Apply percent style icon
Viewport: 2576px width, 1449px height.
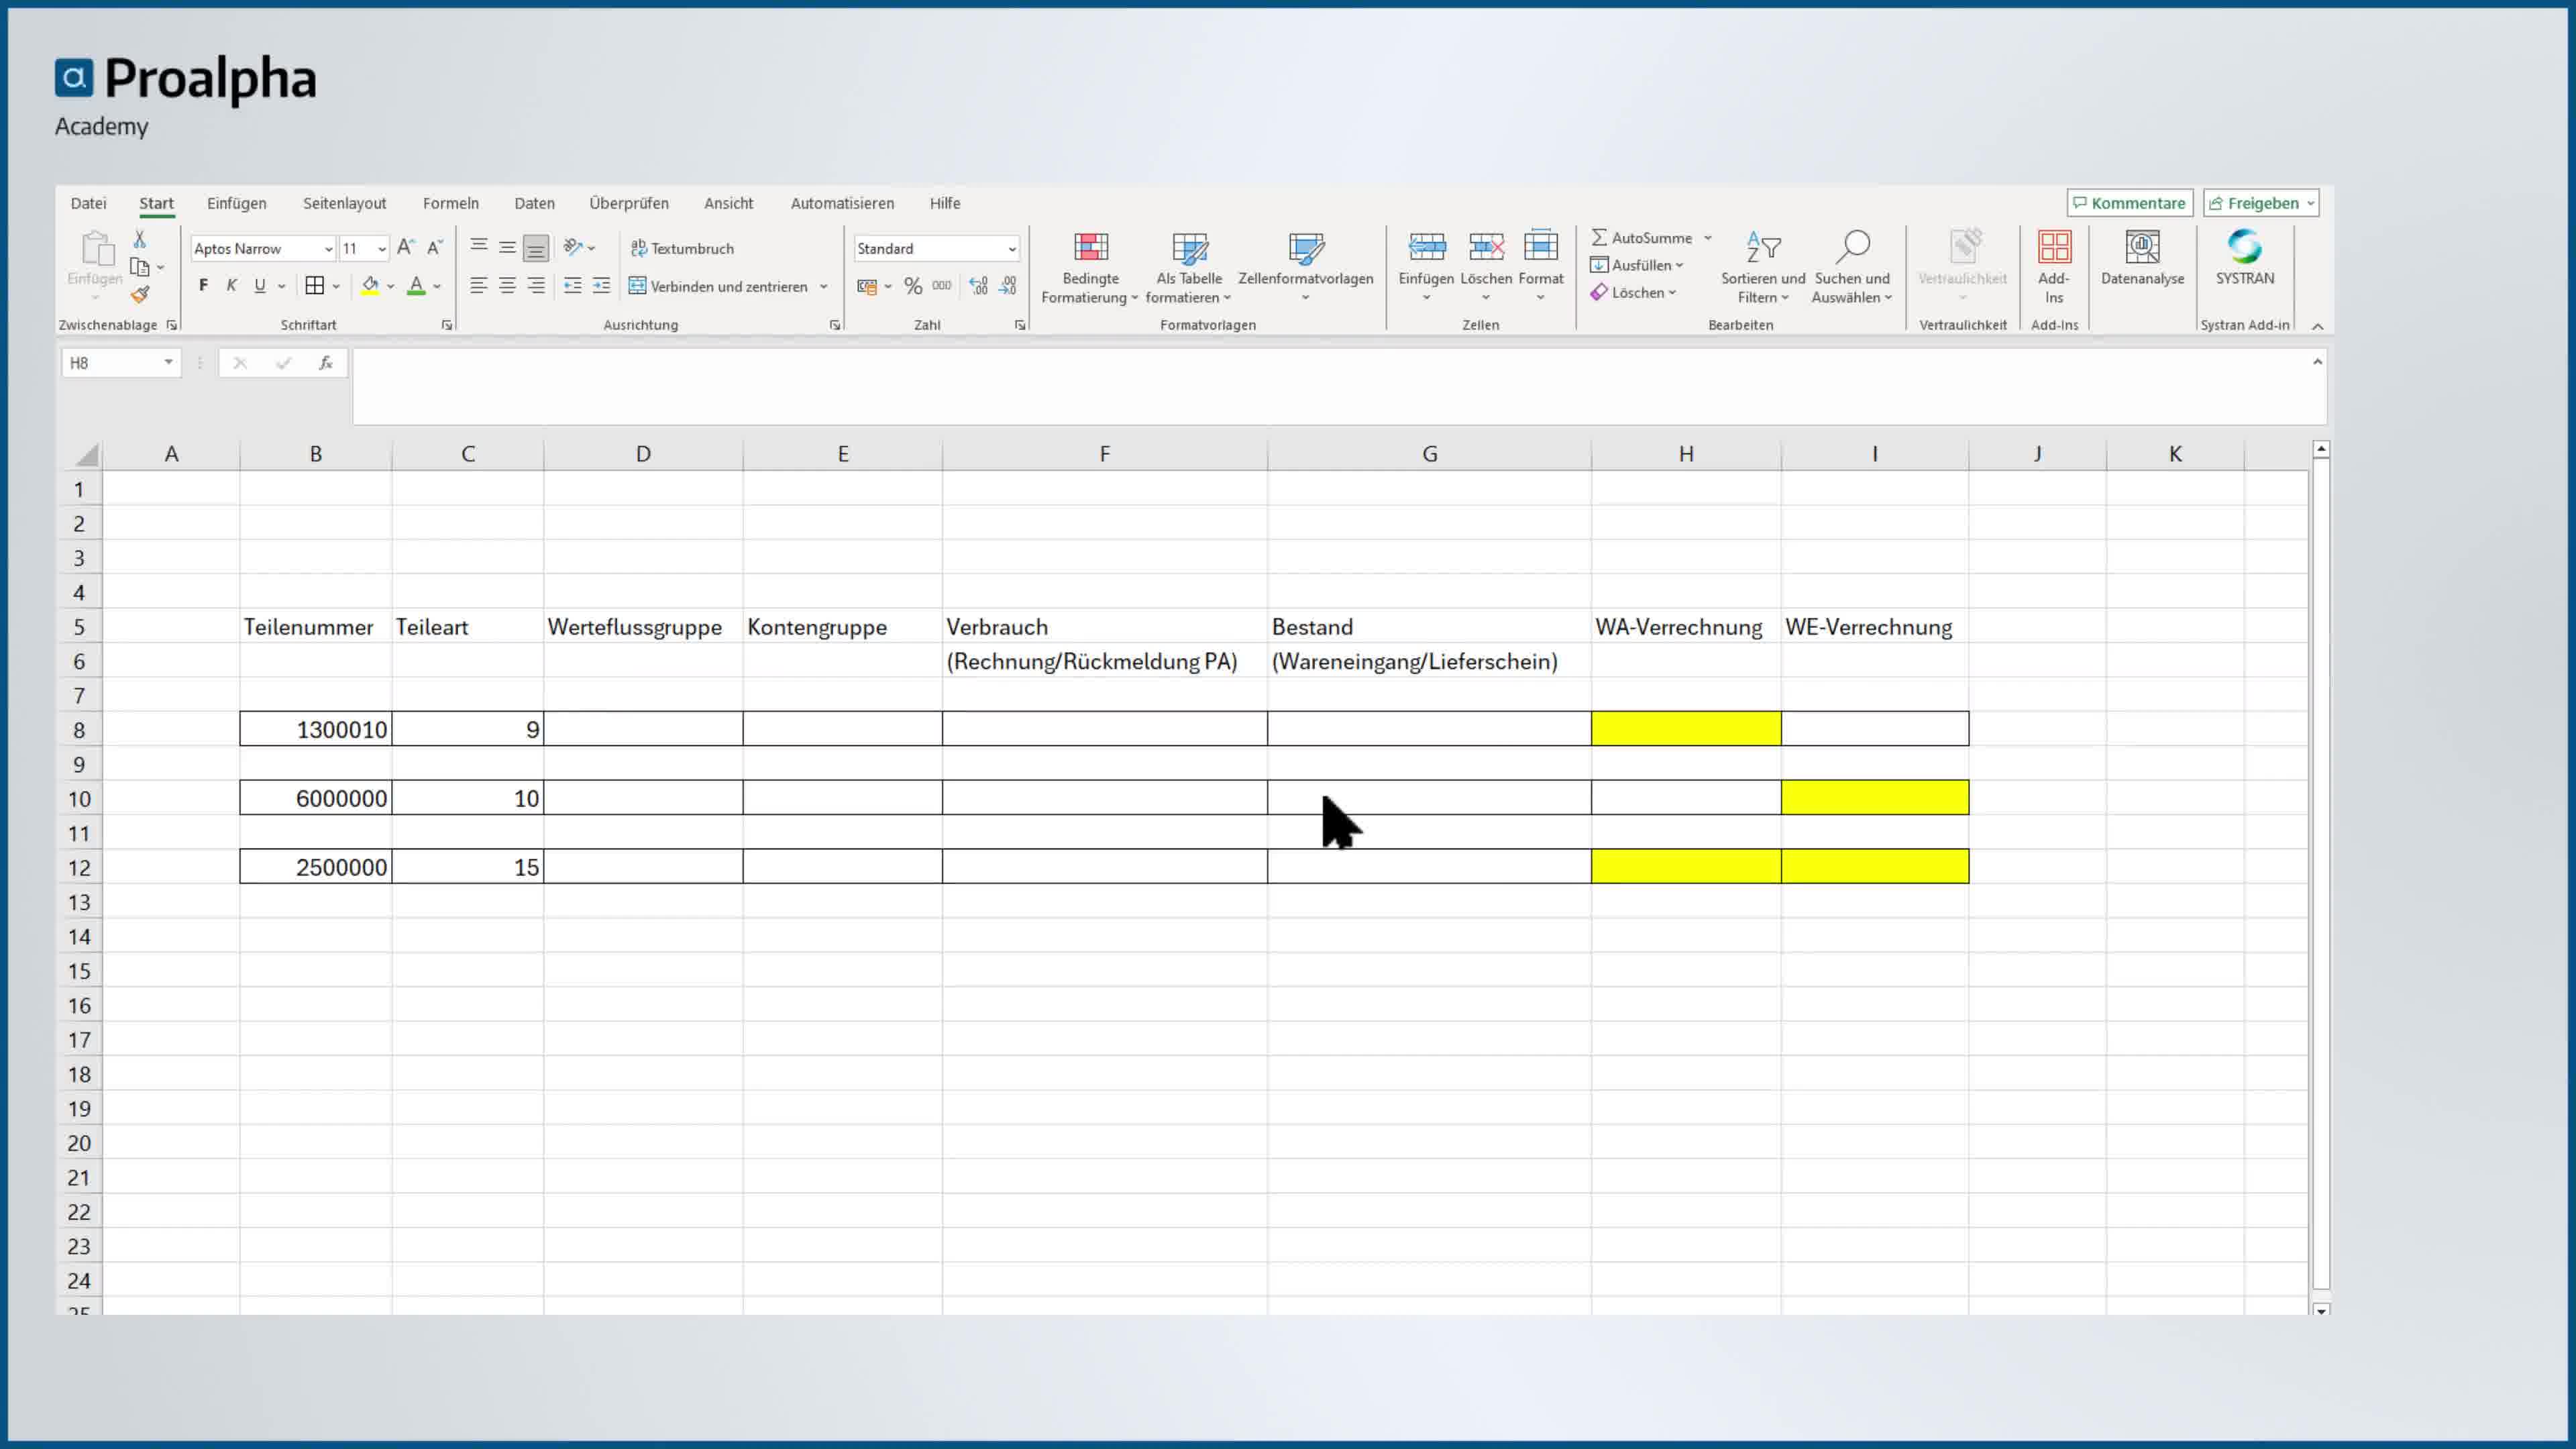pyautogui.click(x=913, y=287)
